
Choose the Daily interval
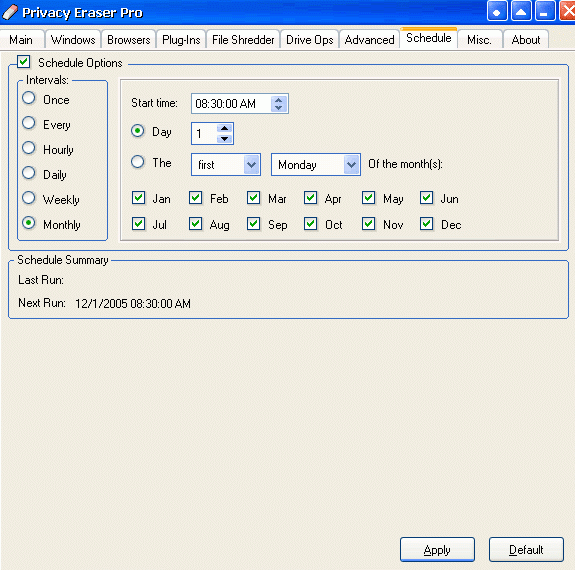click(x=29, y=173)
